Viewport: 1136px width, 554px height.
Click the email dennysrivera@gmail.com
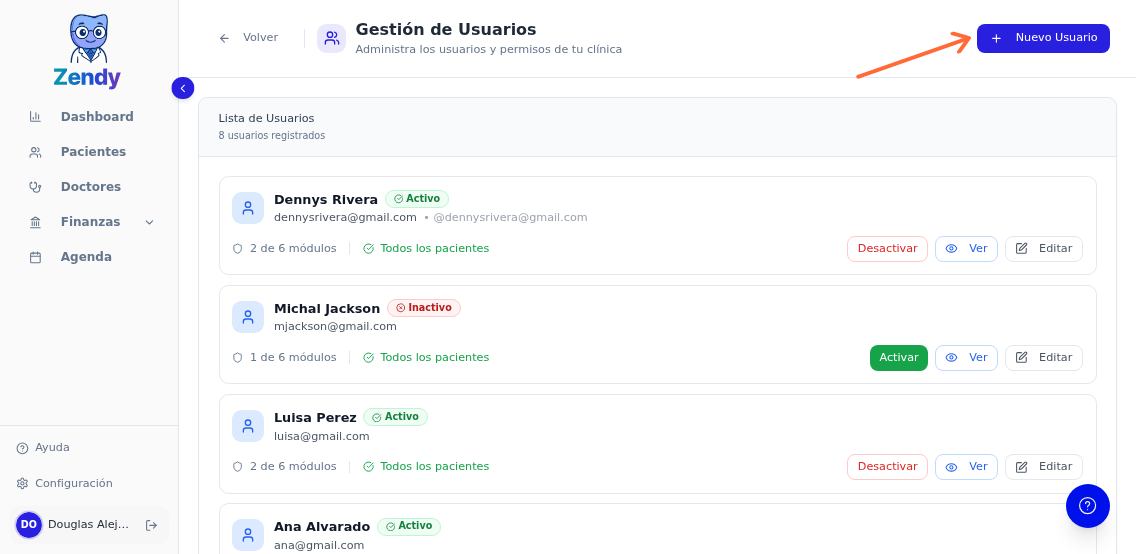(x=346, y=217)
